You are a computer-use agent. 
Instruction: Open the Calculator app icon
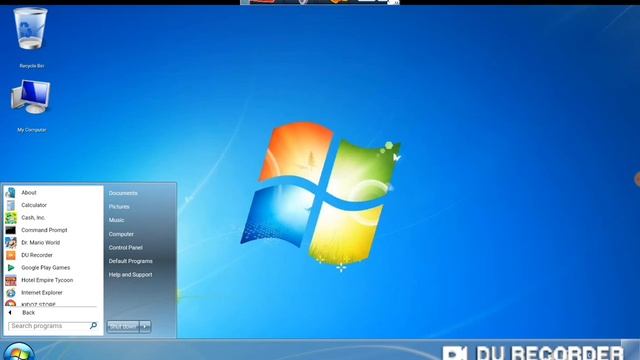click(11, 205)
